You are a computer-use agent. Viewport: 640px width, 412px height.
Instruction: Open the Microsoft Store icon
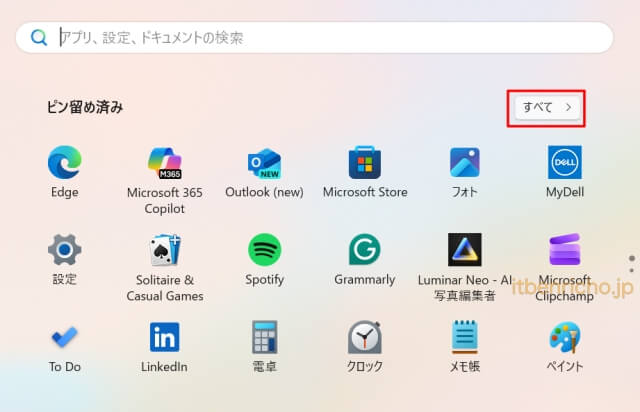(364, 163)
